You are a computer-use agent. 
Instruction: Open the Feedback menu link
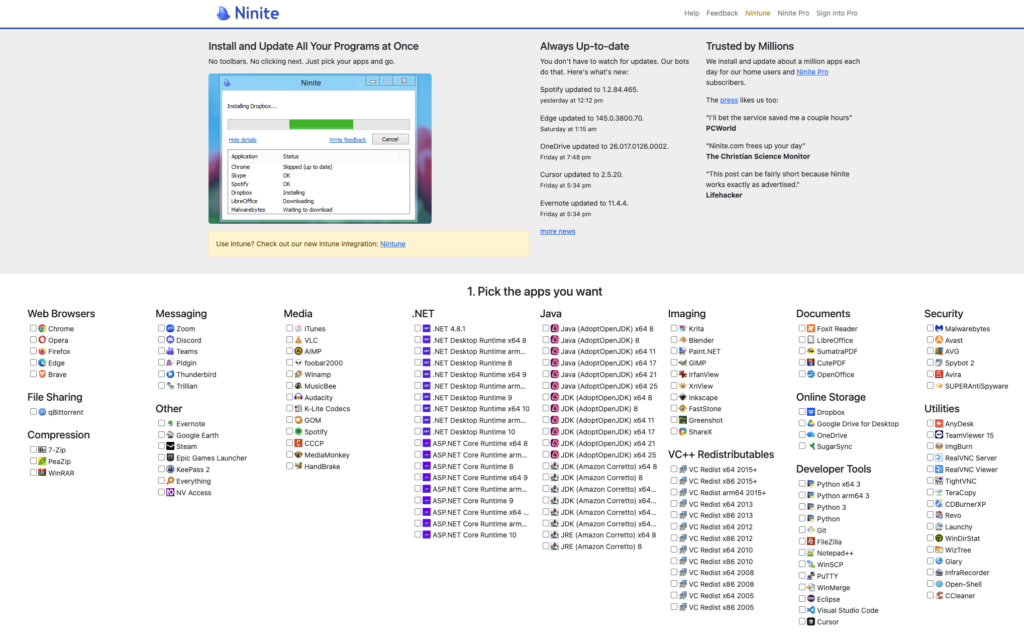[x=722, y=13]
